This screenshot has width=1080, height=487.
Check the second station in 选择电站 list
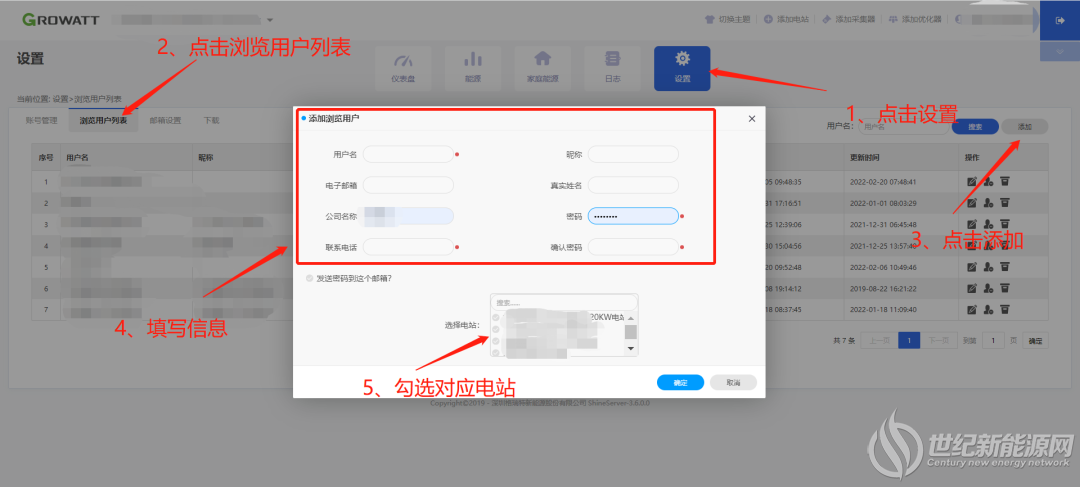click(495, 329)
